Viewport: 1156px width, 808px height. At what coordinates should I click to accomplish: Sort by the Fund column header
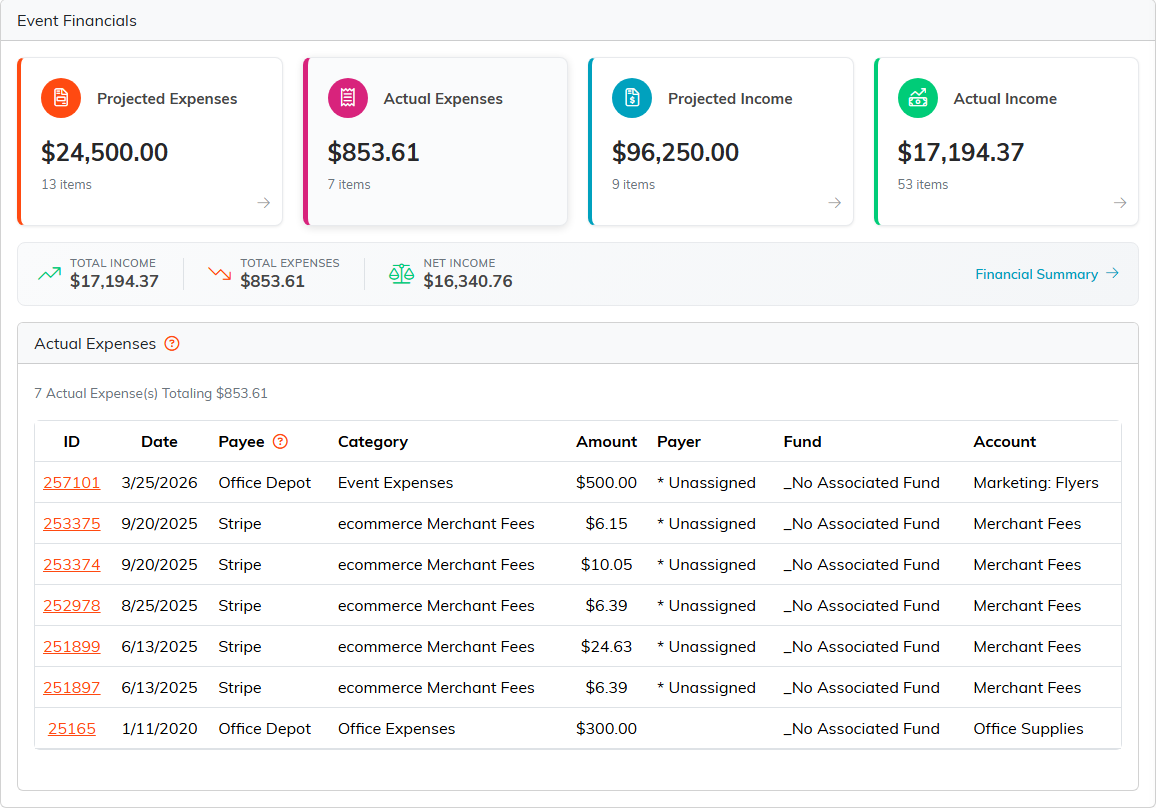(x=802, y=442)
